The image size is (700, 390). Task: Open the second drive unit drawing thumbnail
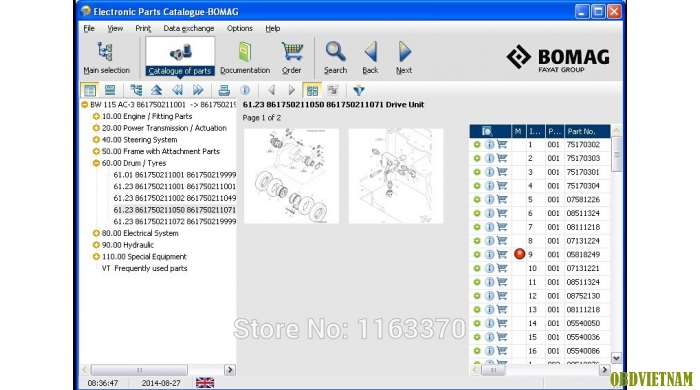(x=396, y=176)
